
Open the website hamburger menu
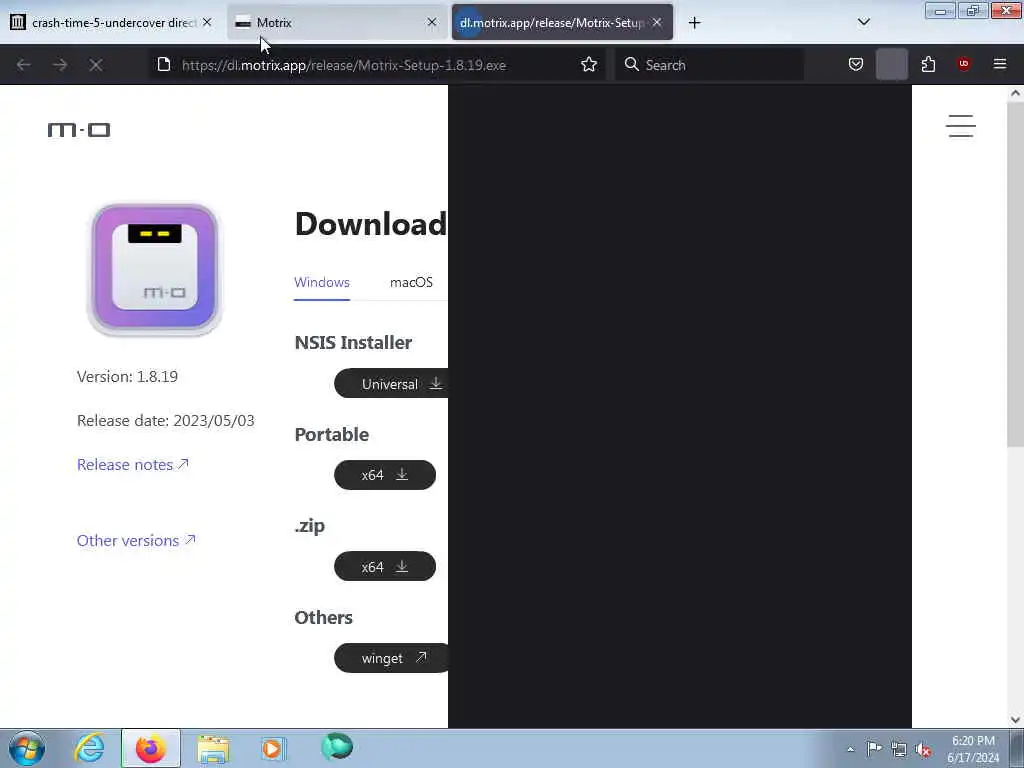tap(961, 126)
